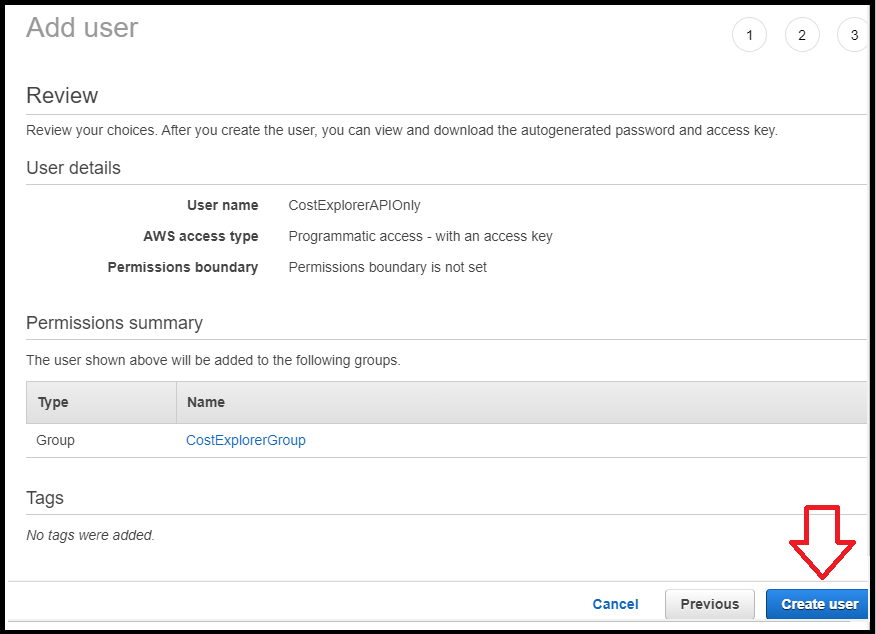Jump to step 2 indicator circle
The width and height of the screenshot is (876, 634).
(802, 36)
